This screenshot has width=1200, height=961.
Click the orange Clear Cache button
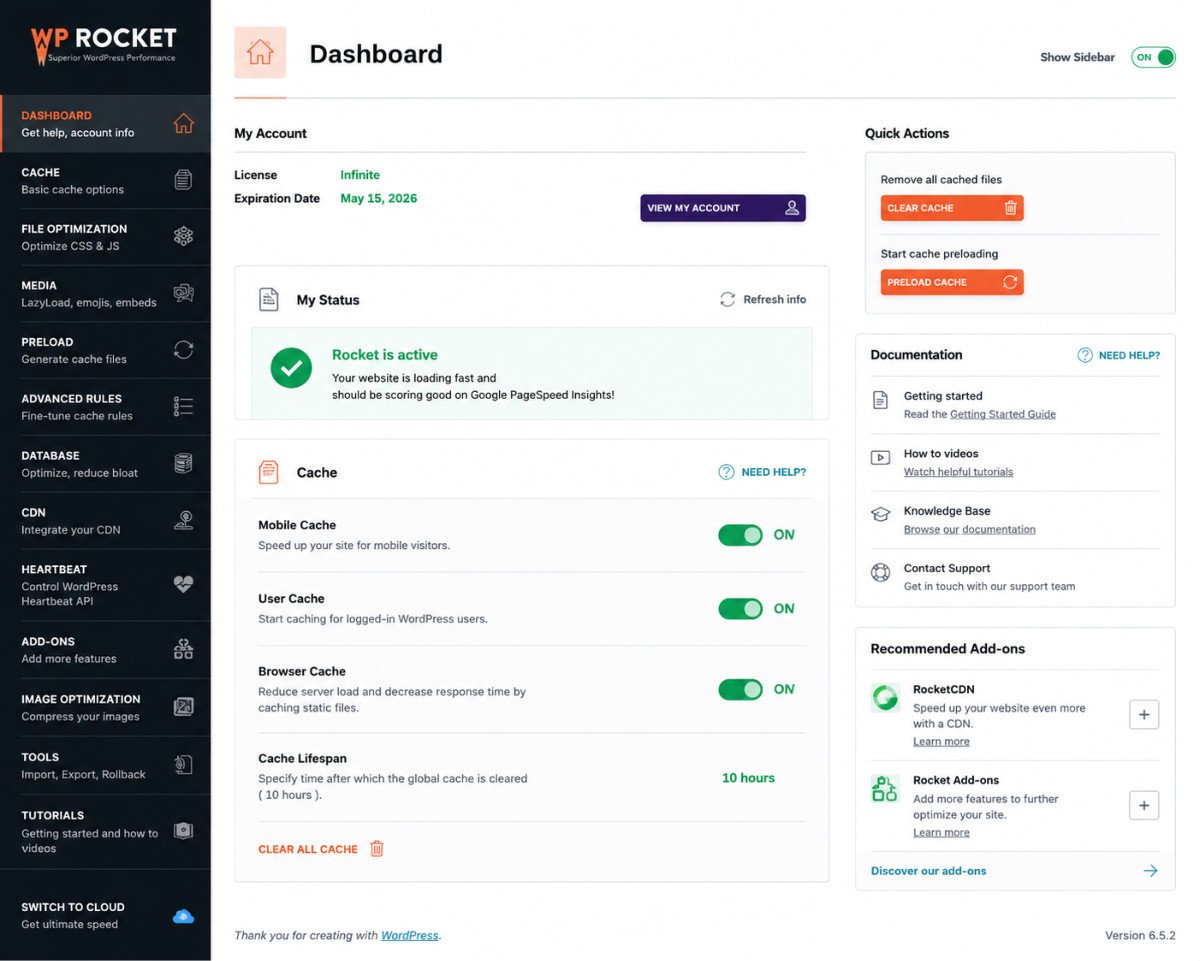coord(952,208)
